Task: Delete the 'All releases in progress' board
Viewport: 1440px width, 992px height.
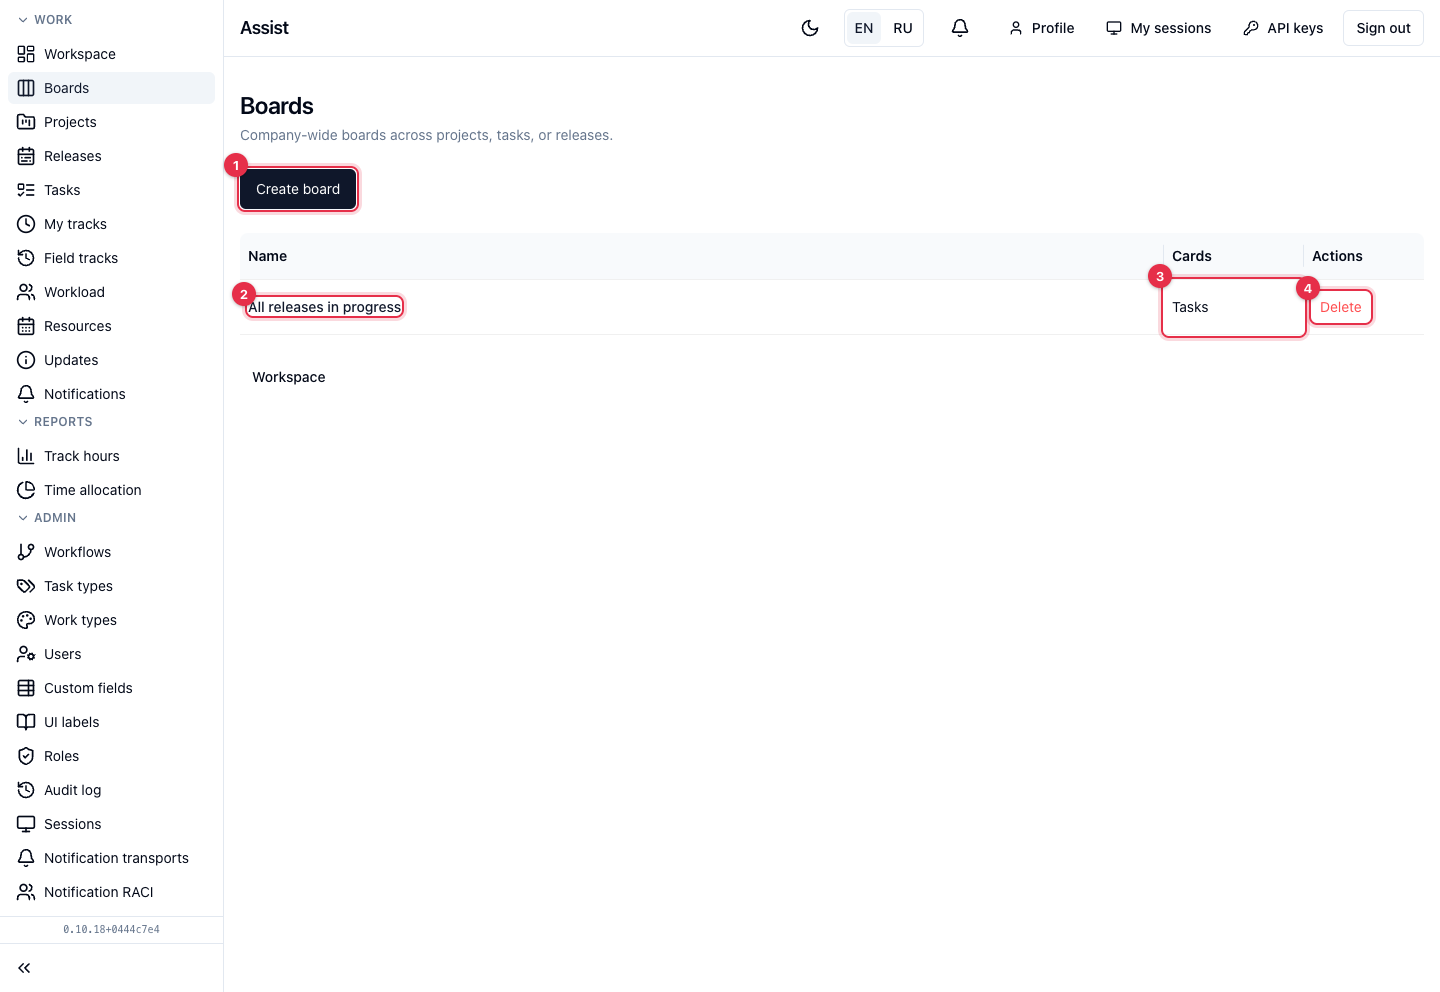Action: point(1341,307)
